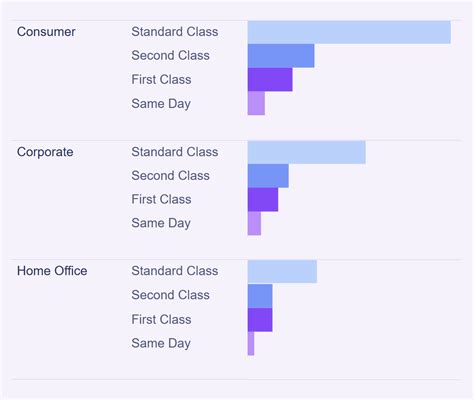Click the Corporate First Class bar

pos(263,200)
